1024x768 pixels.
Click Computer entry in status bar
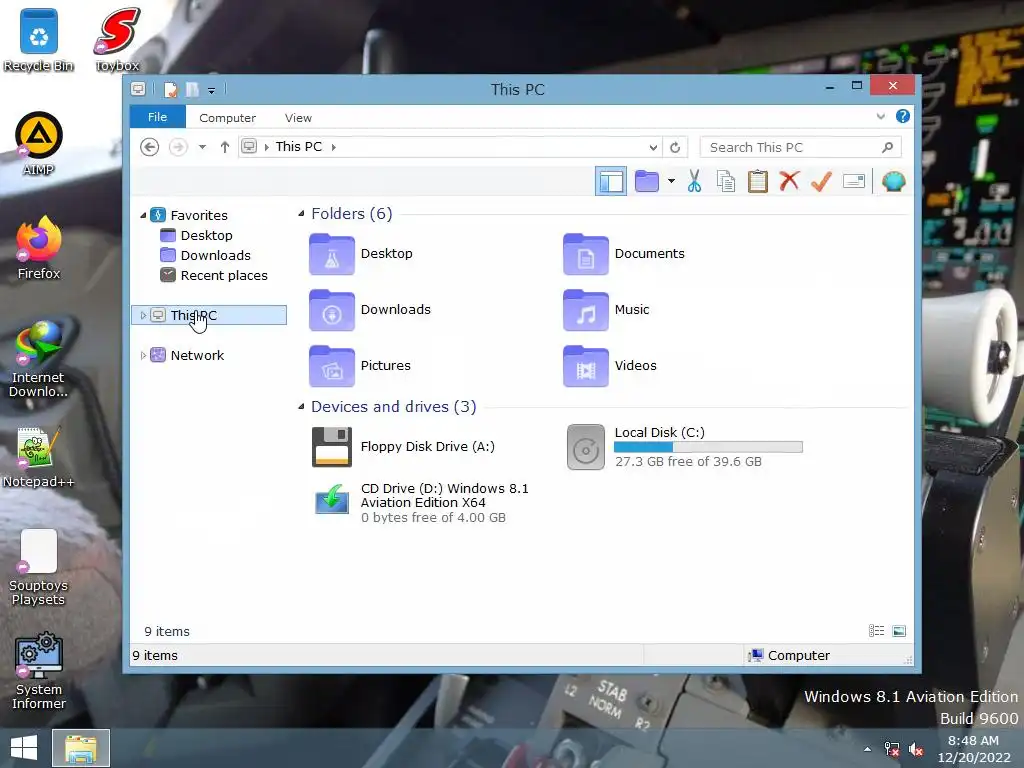[790, 655]
